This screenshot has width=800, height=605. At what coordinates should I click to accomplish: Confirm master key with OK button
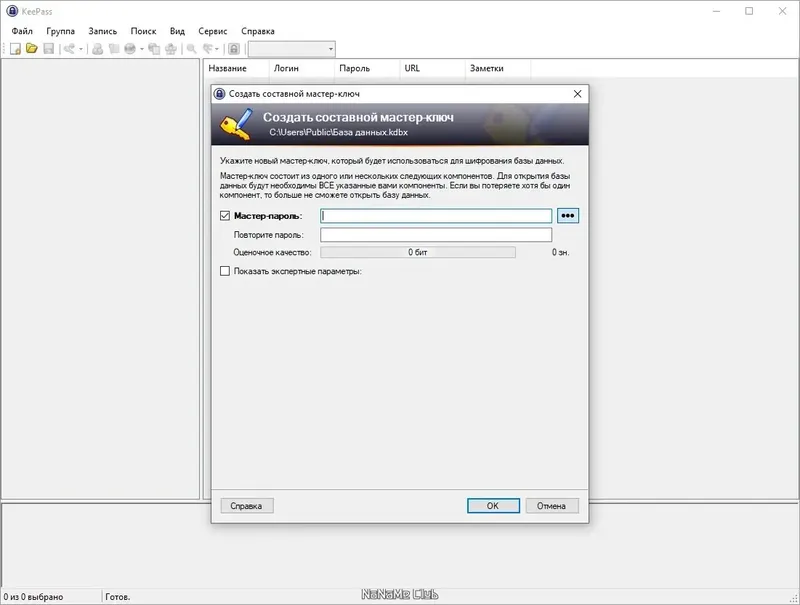493,506
